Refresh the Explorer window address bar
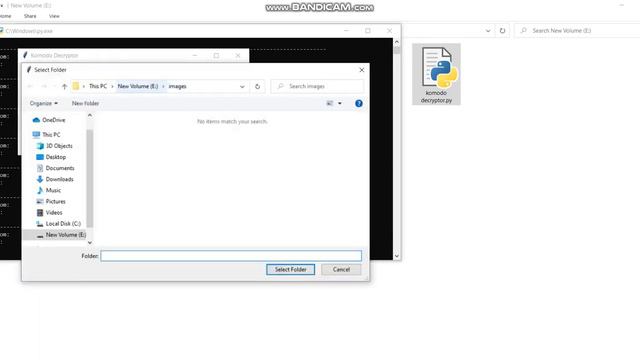 pyautogui.click(x=502, y=31)
